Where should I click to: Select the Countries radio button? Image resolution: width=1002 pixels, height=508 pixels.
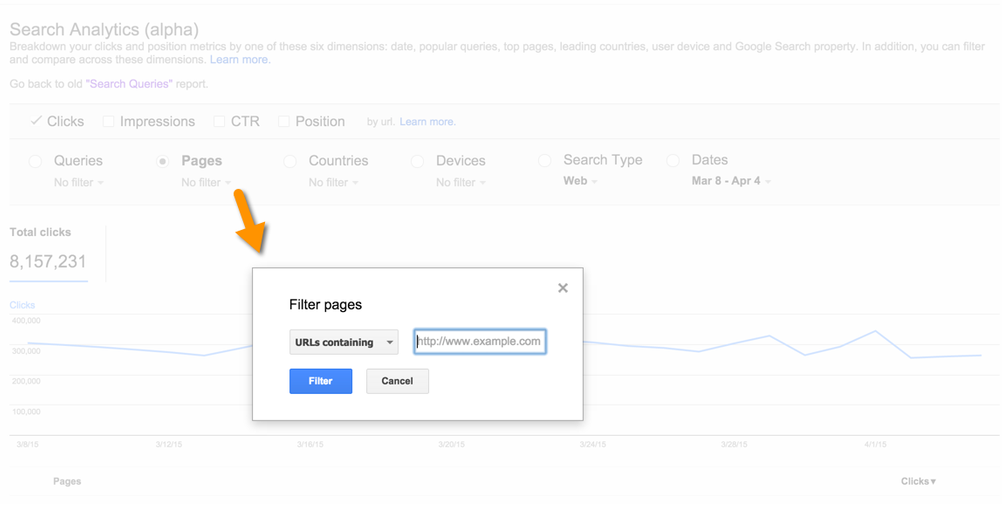pyautogui.click(x=290, y=161)
